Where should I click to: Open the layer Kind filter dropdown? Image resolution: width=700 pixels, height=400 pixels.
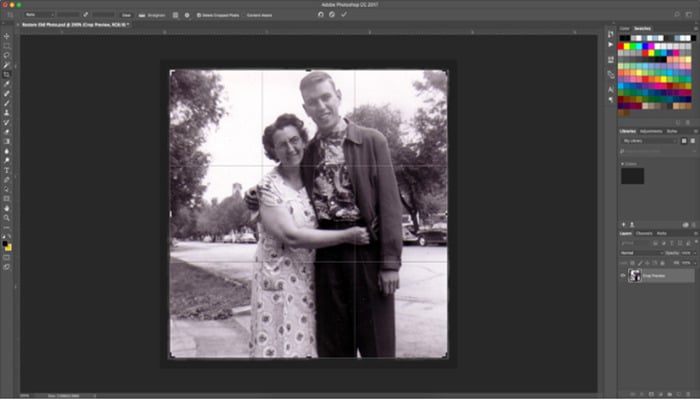(x=635, y=243)
